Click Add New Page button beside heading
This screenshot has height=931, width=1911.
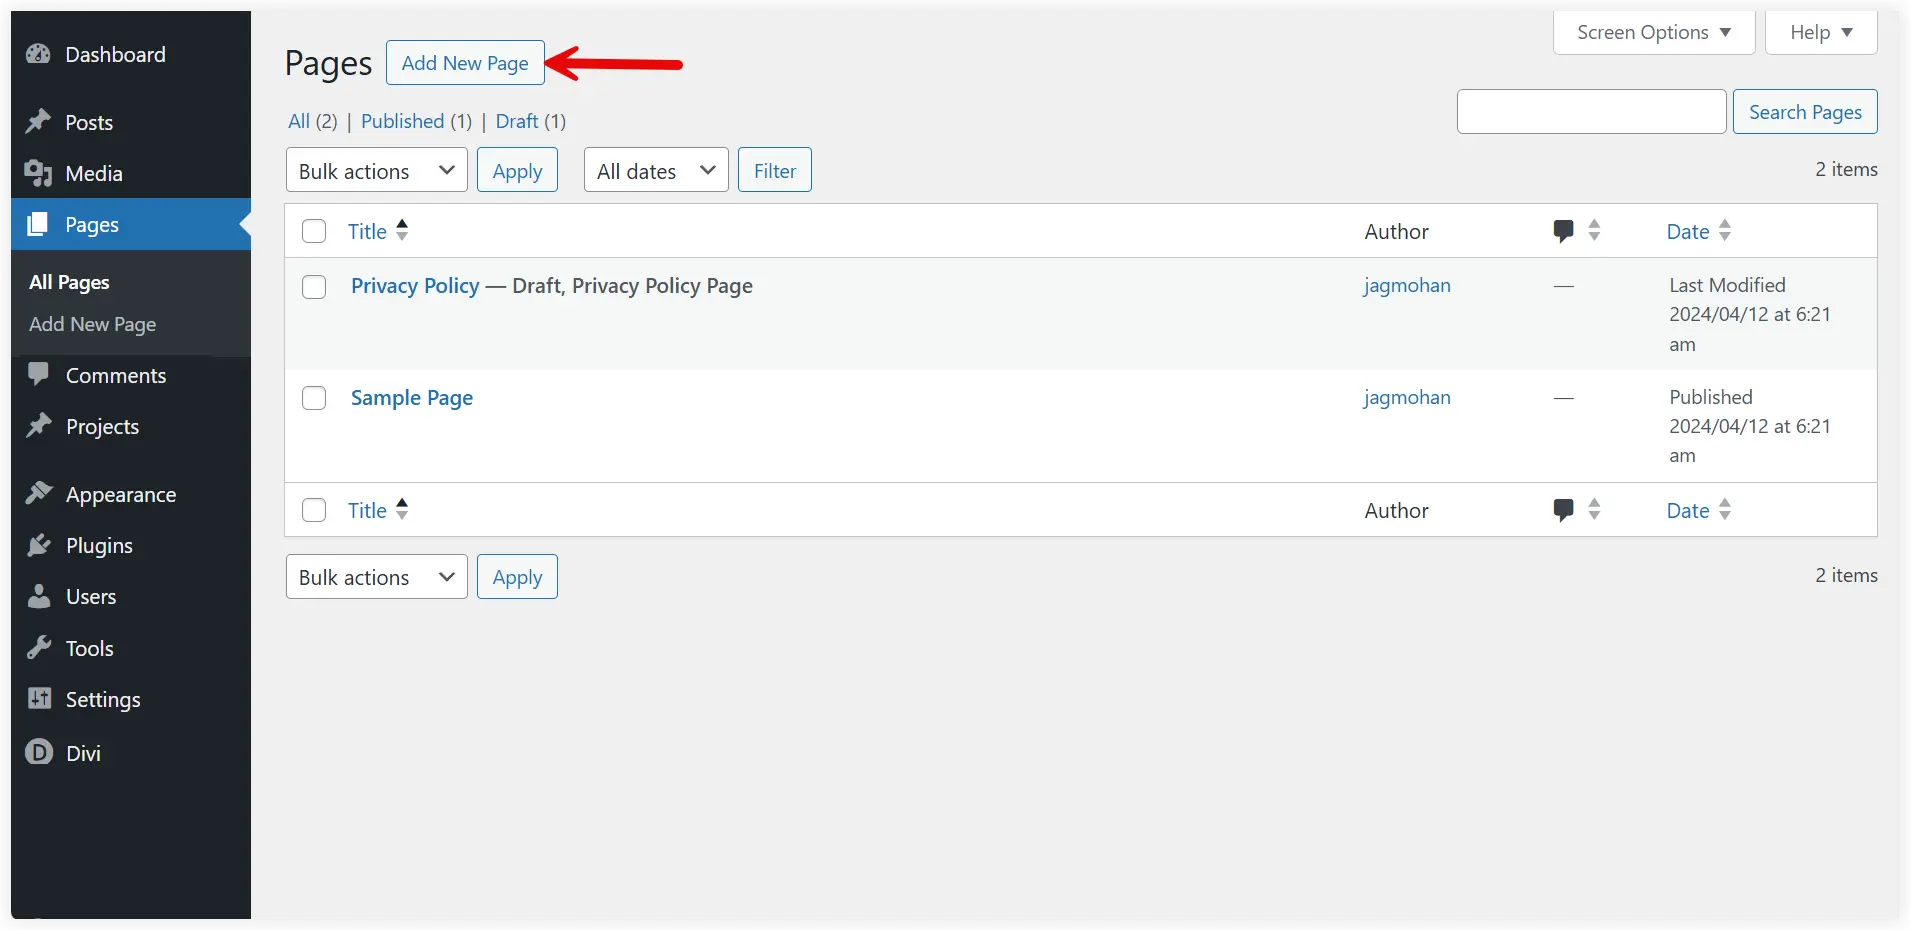[465, 63]
